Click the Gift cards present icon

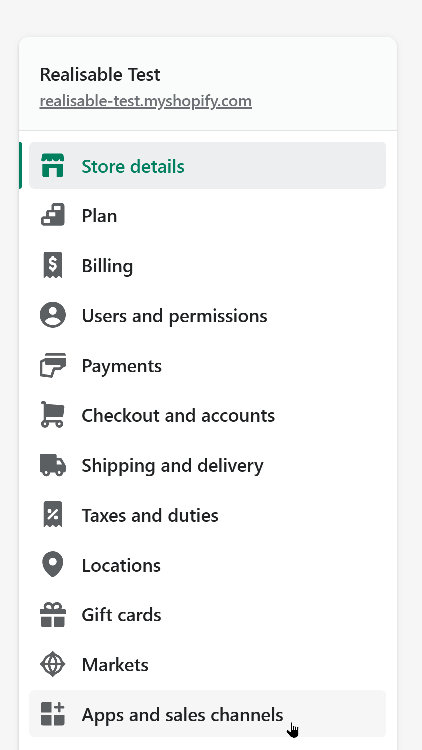pyautogui.click(x=53, y=615)
